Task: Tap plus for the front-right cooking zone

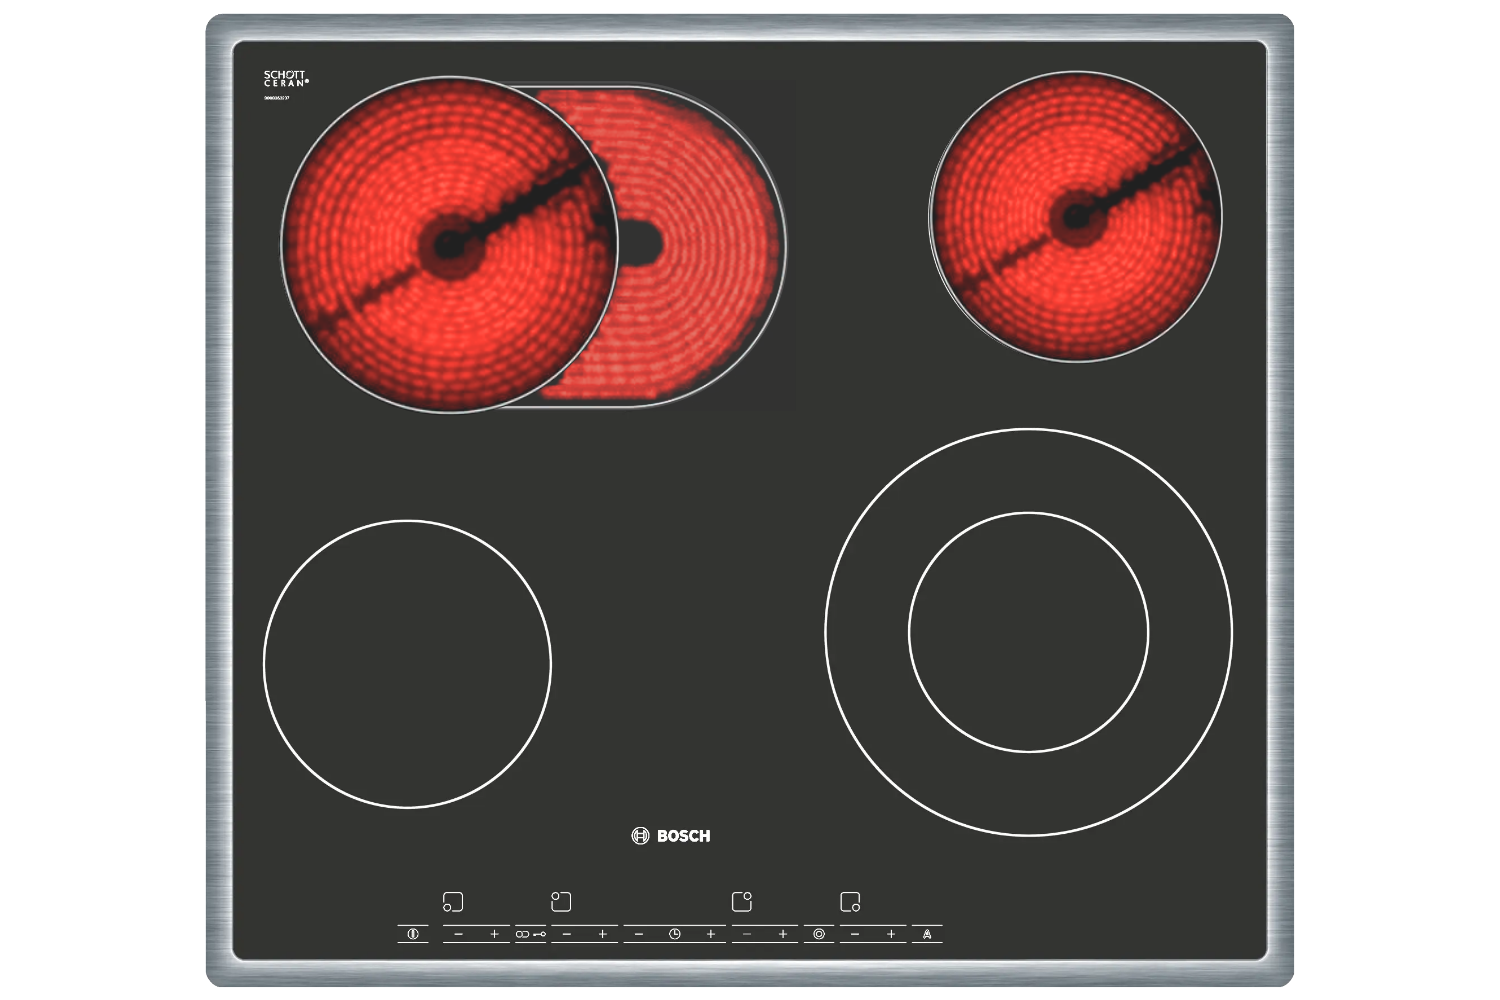Action: click(891, 934)
